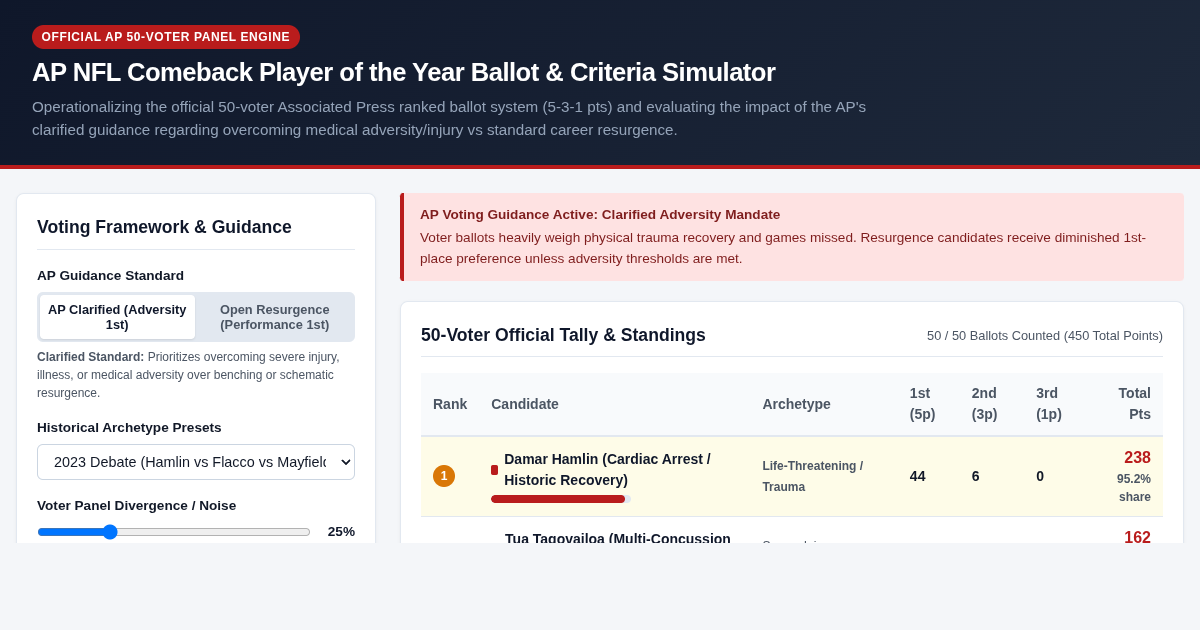This screenshot has height=630, width=1200.
Task: Select AP Clarified (Adversity 1st) standard
Action: pos(117,317)
